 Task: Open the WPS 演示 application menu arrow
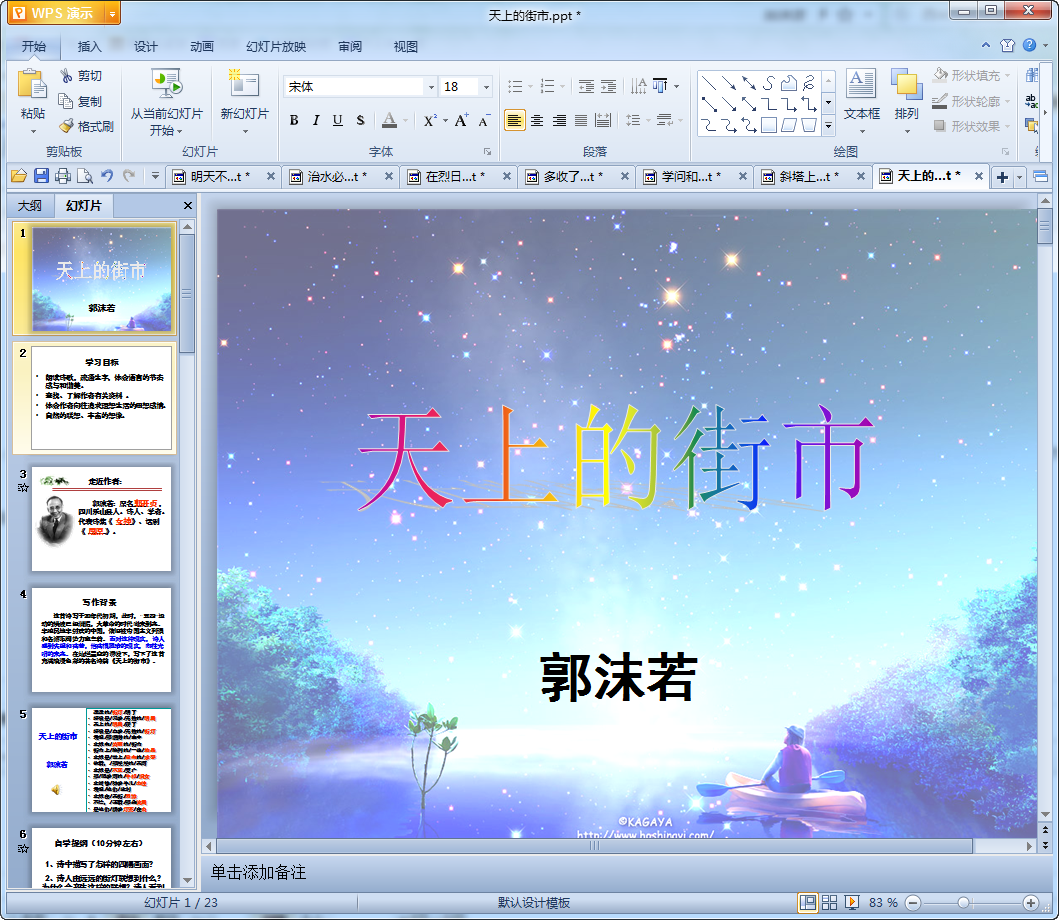(x=112, y=14)
